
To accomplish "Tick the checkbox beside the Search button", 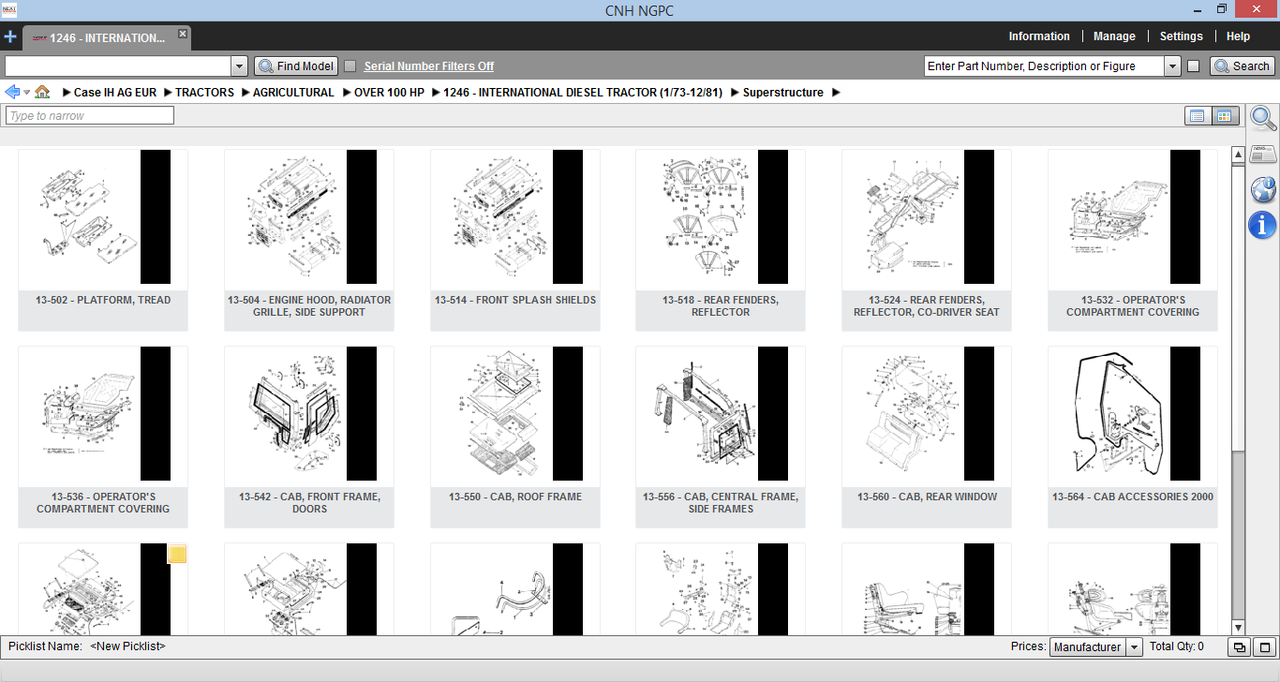I will click(x=1193, y=66).
